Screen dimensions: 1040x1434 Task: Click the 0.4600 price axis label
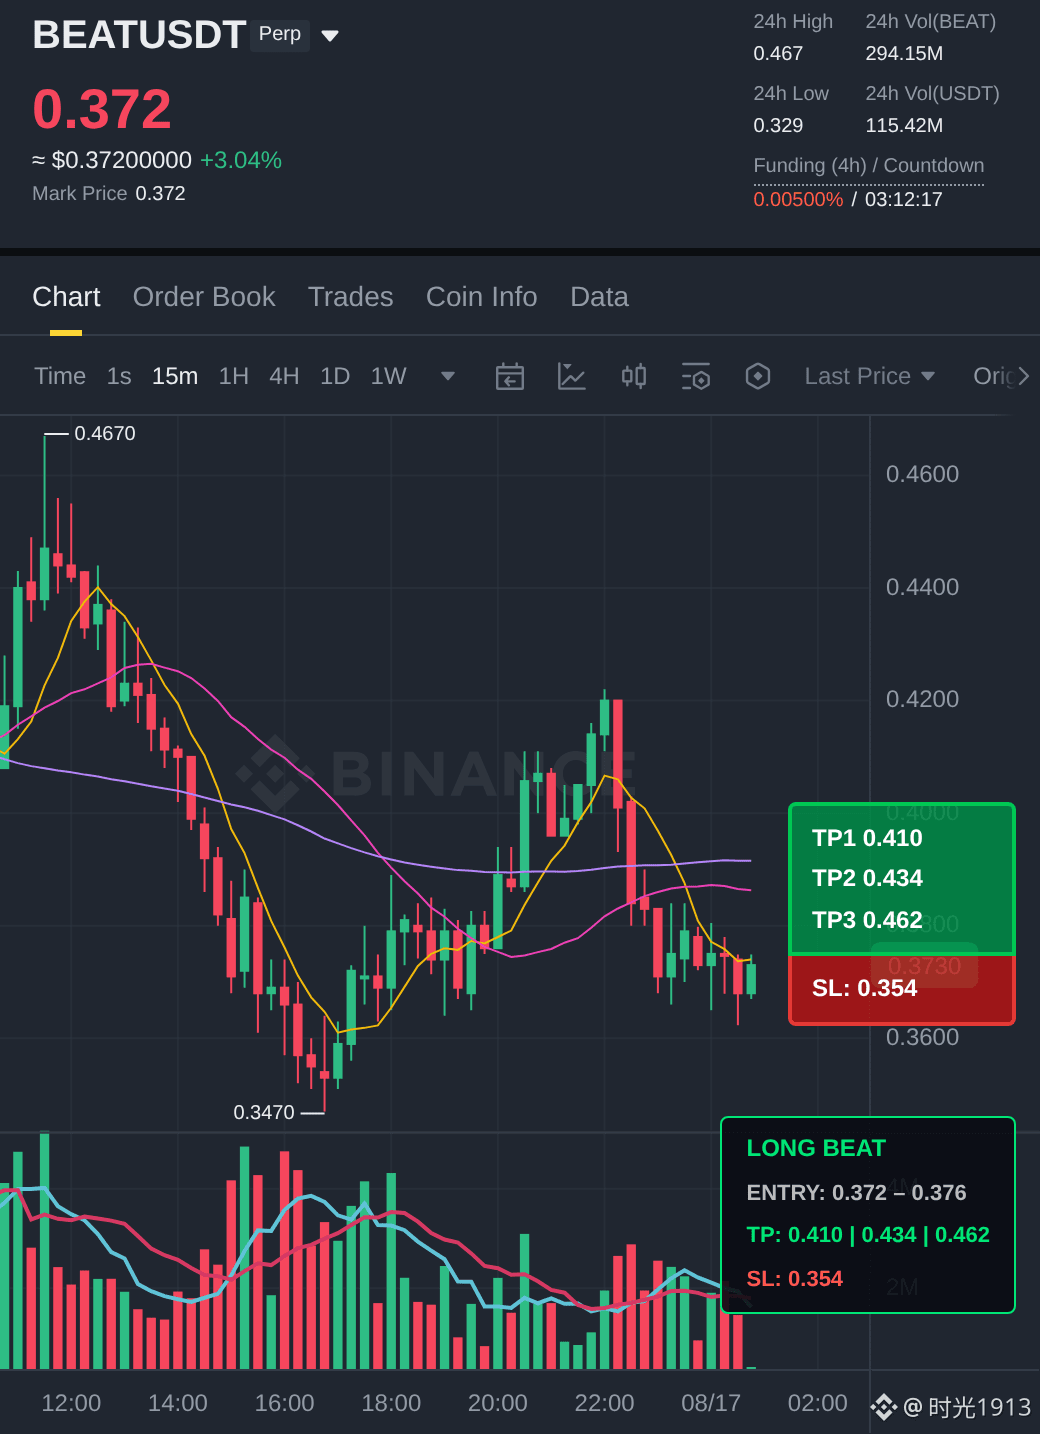(x=922, y=474)
